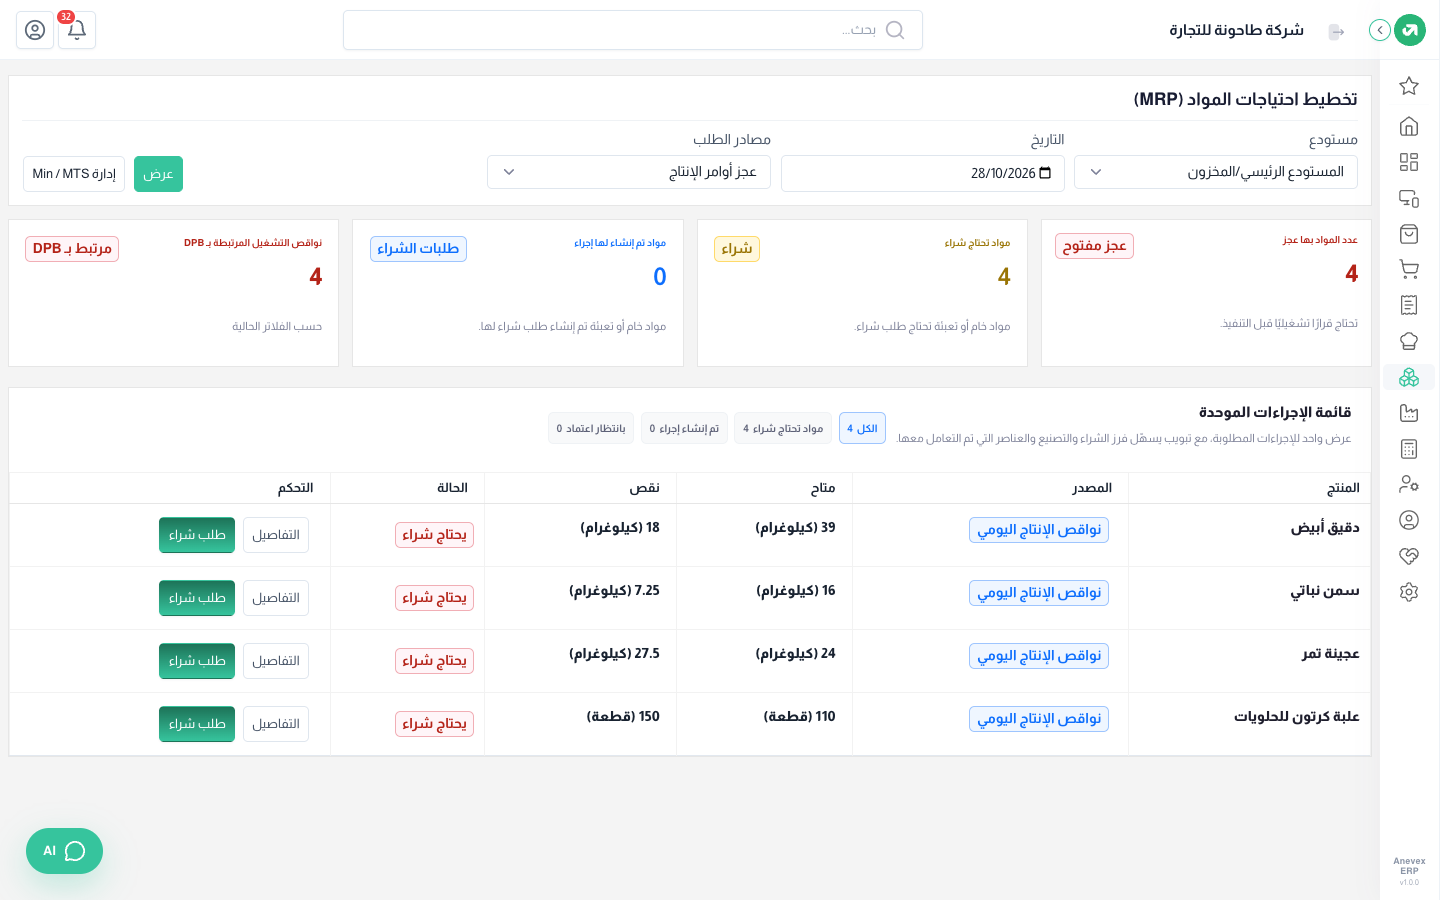Open إدارة Min / MTS button

click(74, 174)
